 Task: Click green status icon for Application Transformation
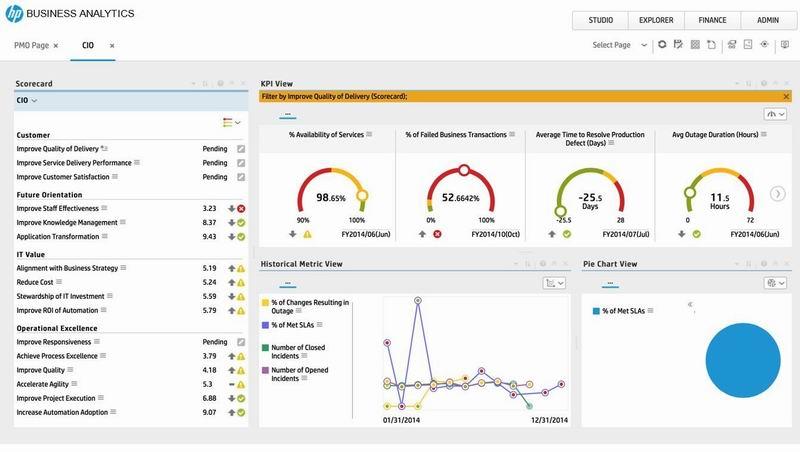(241, 237)
